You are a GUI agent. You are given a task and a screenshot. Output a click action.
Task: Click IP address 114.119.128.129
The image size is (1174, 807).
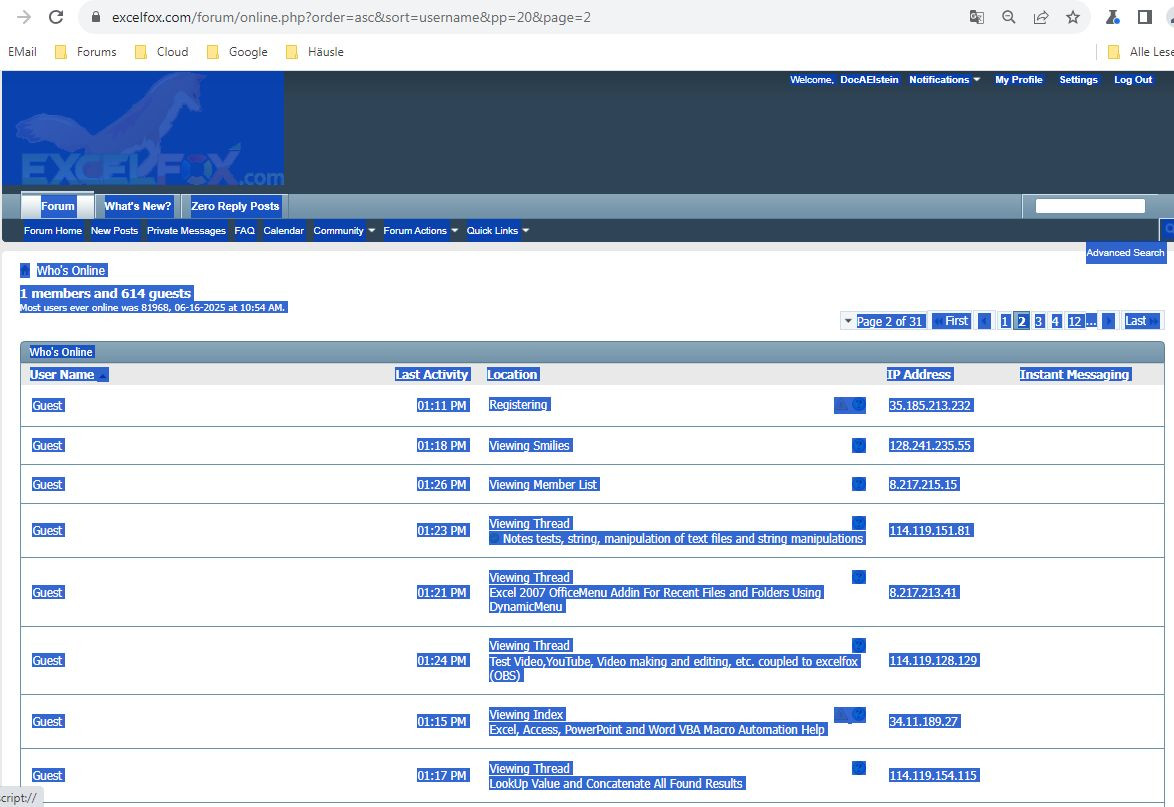[x=933, y=660]
